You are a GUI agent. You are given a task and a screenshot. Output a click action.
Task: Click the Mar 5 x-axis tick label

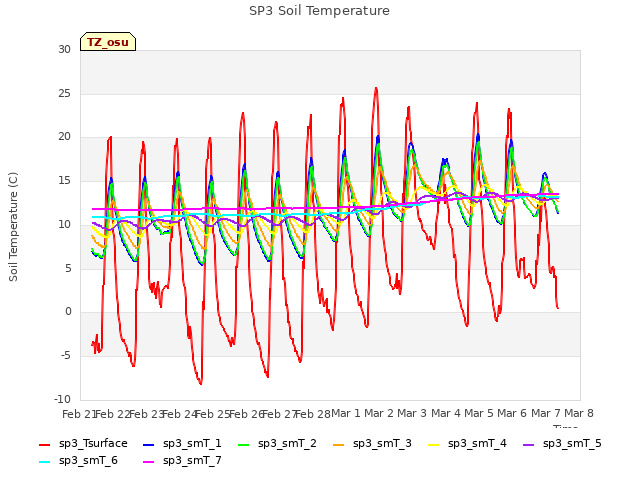pos(479,413)
